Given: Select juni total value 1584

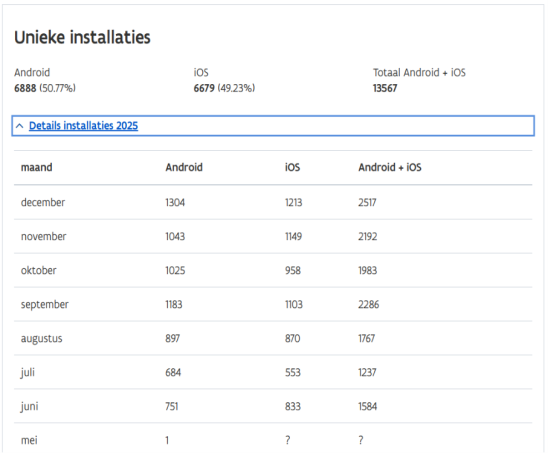Looking at the screenshot, I should 368,406.
